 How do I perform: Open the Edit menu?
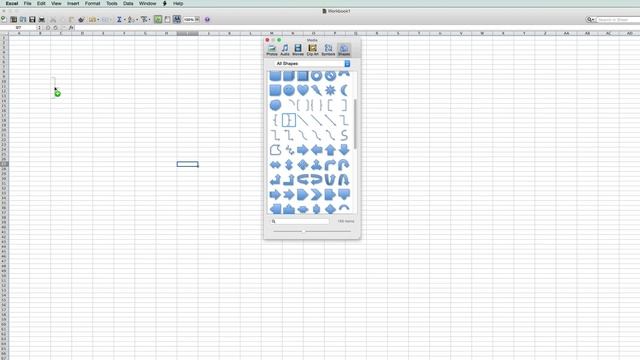click(x=41, y=3)
